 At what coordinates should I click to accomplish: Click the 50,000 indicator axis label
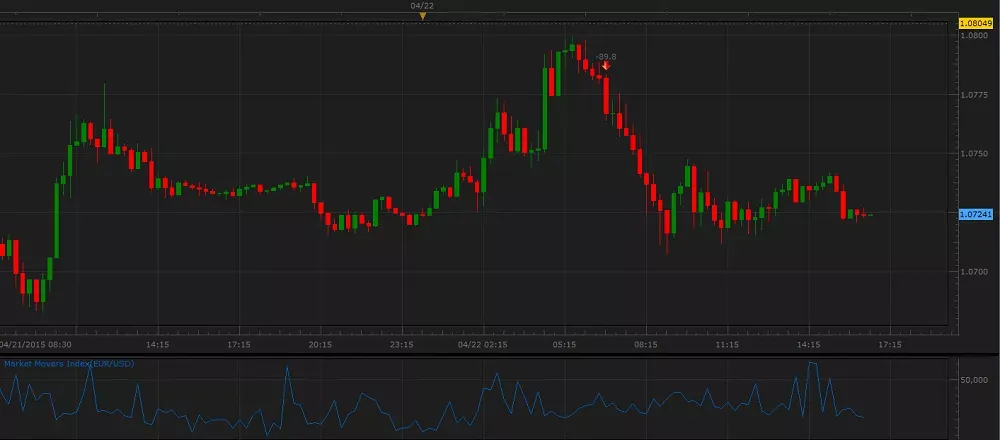tap(973, 380)
